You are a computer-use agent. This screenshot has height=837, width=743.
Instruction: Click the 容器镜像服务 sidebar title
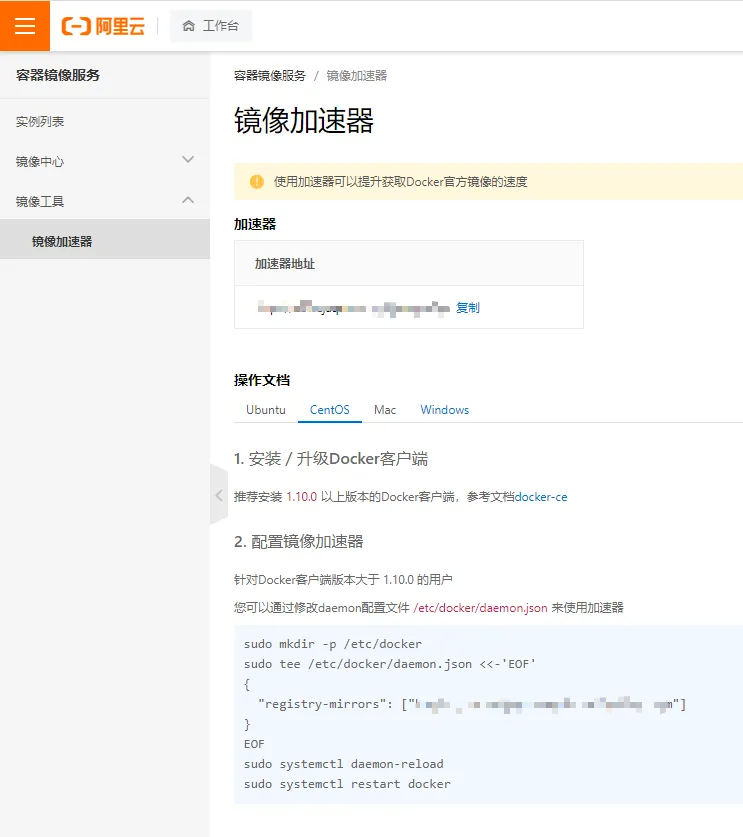click(58, 75)
